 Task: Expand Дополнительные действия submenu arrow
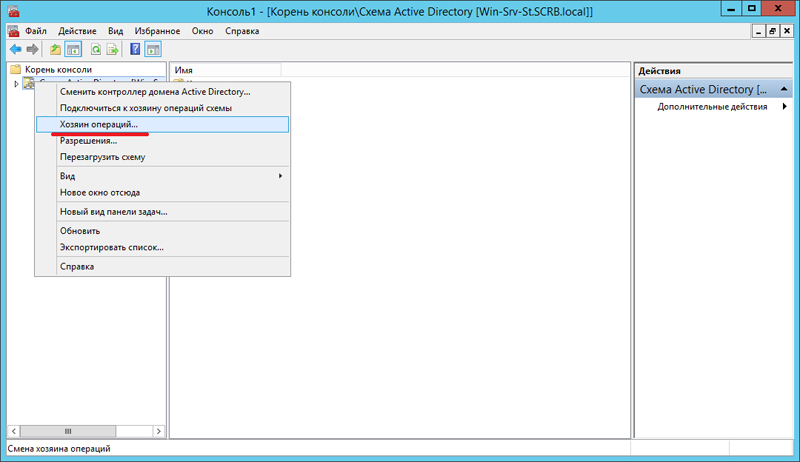pos(785,107)
